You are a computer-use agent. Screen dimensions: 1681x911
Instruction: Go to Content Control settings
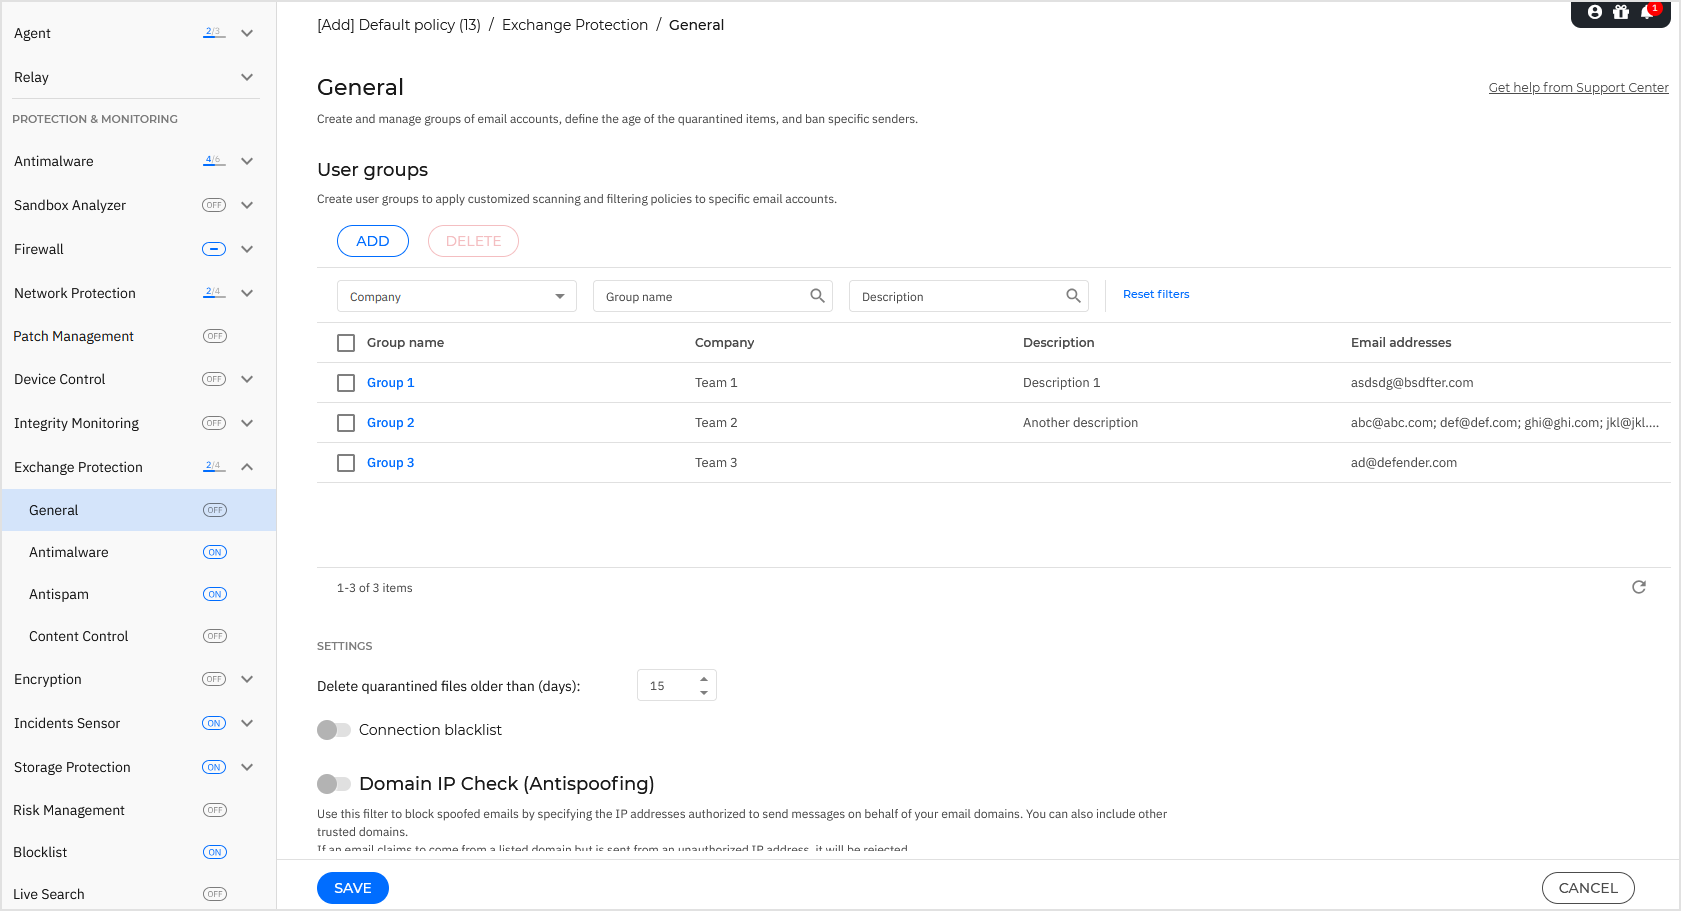(x=79, y=636)
